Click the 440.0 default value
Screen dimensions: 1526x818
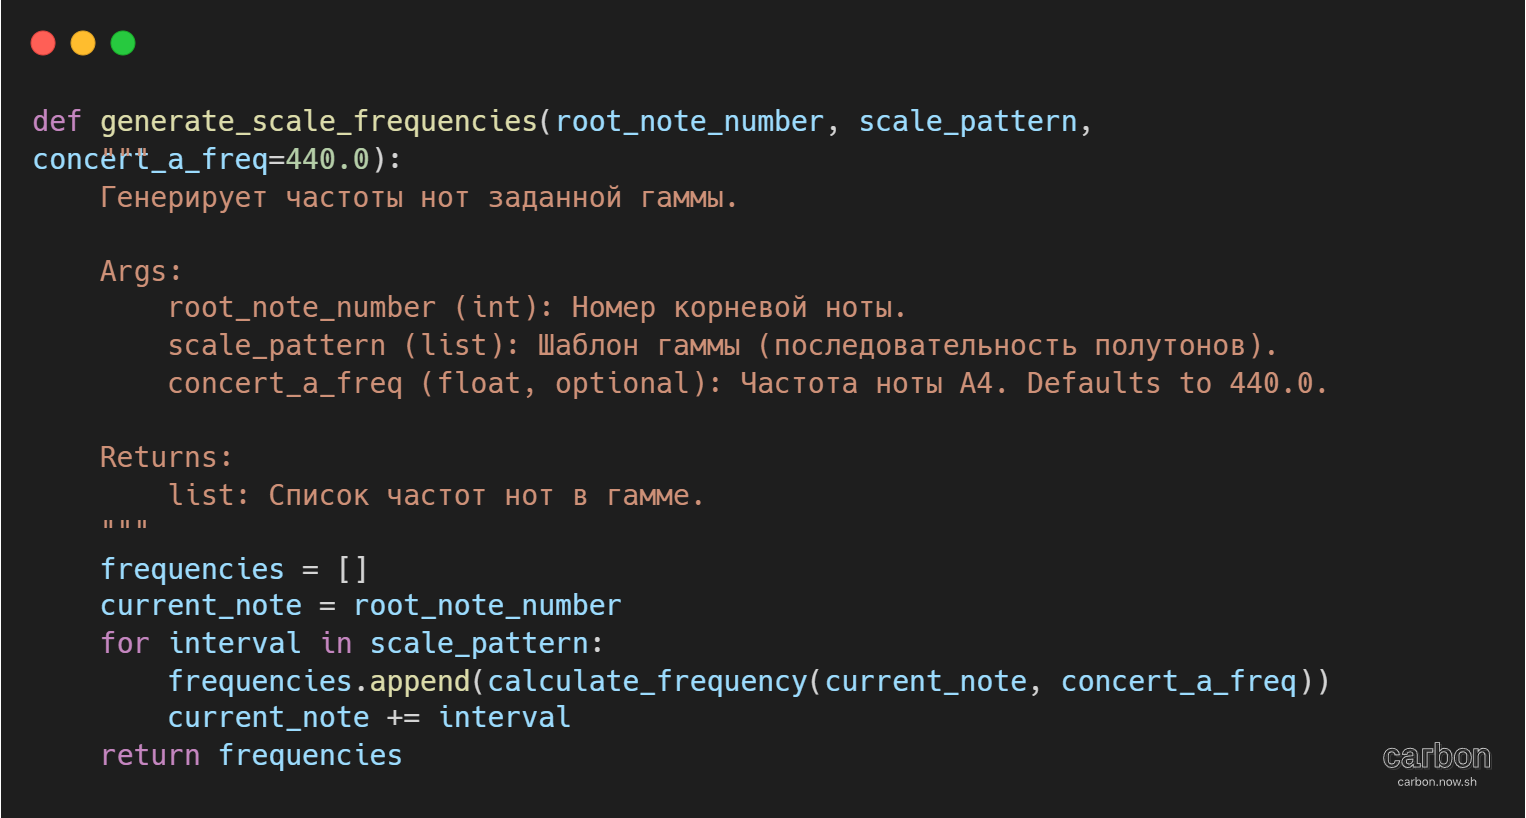point(328,159)
